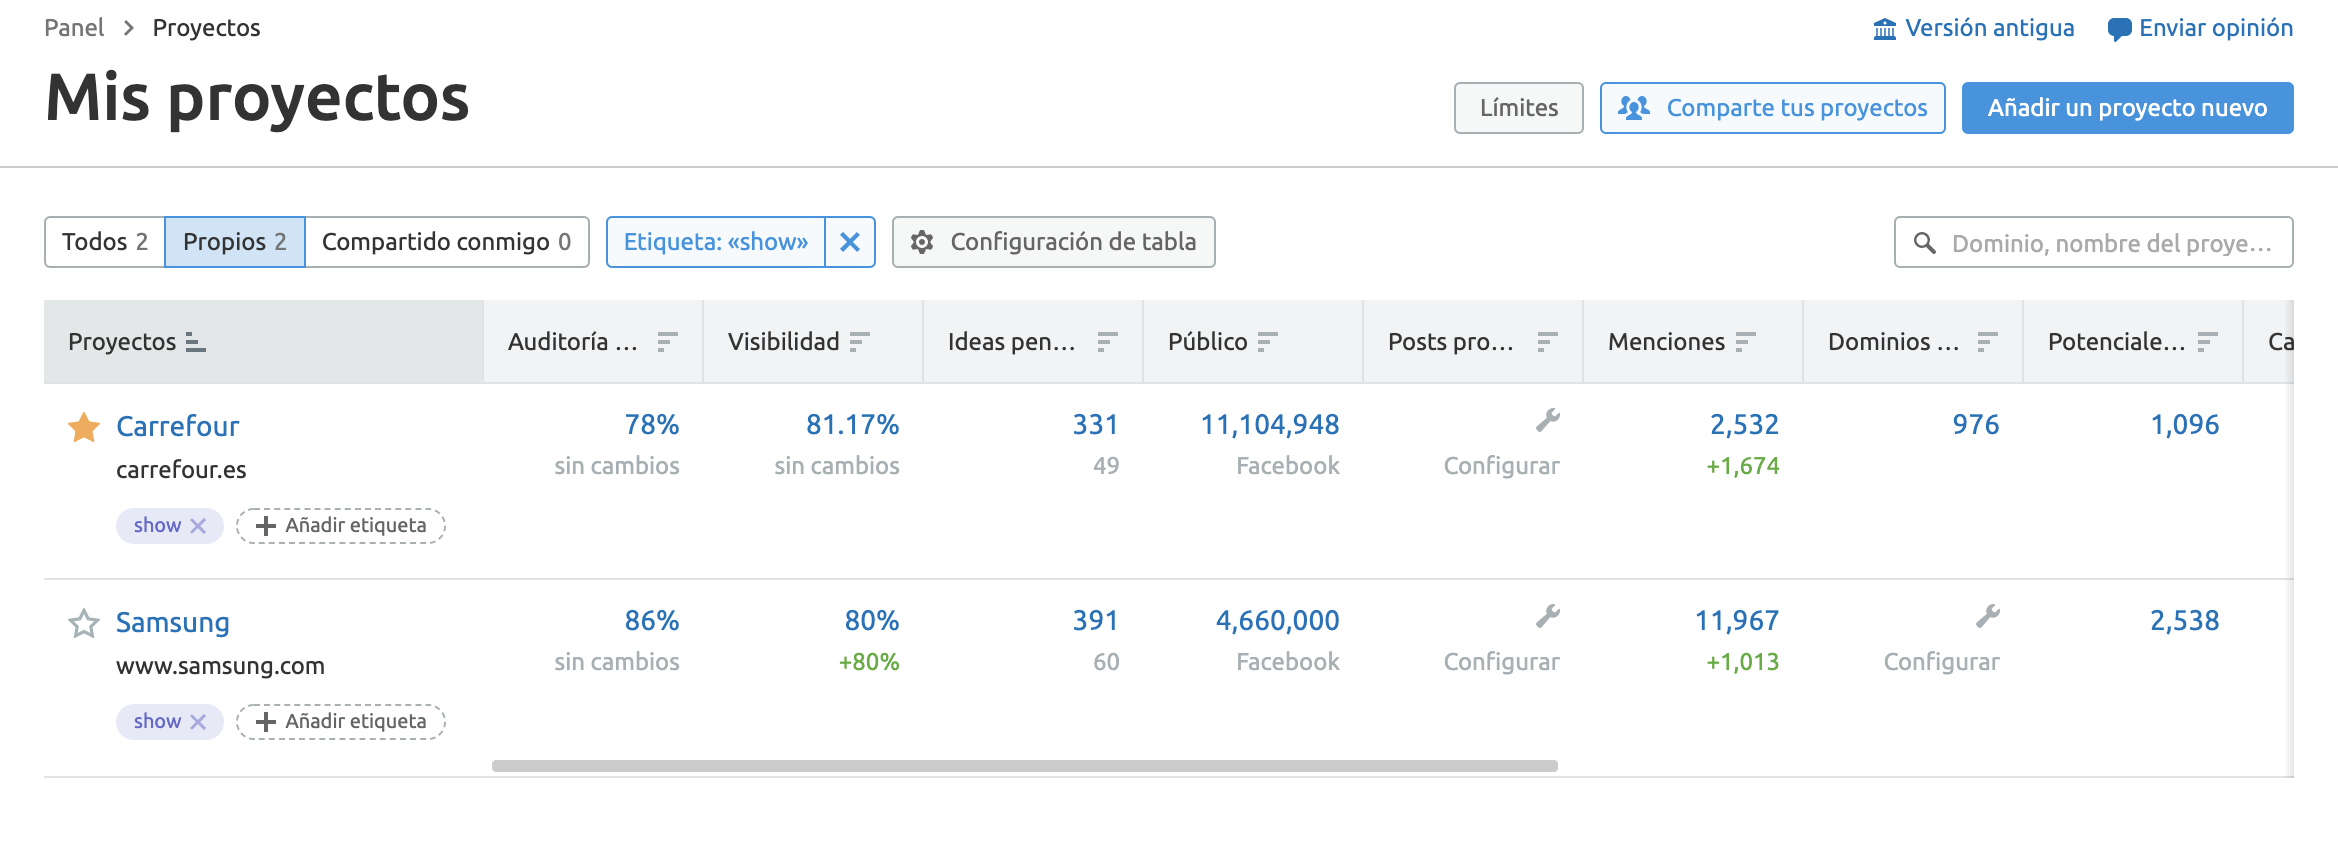The width and height of the screenshot is (2338, 842).
Task: Open Carrefour audit score 78%
Action: (652, 425)
